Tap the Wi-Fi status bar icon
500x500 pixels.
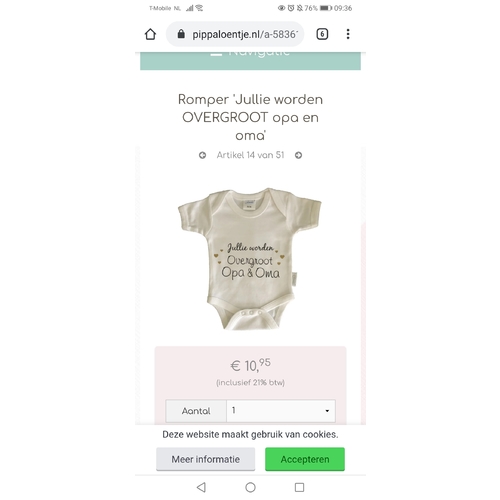199,8
